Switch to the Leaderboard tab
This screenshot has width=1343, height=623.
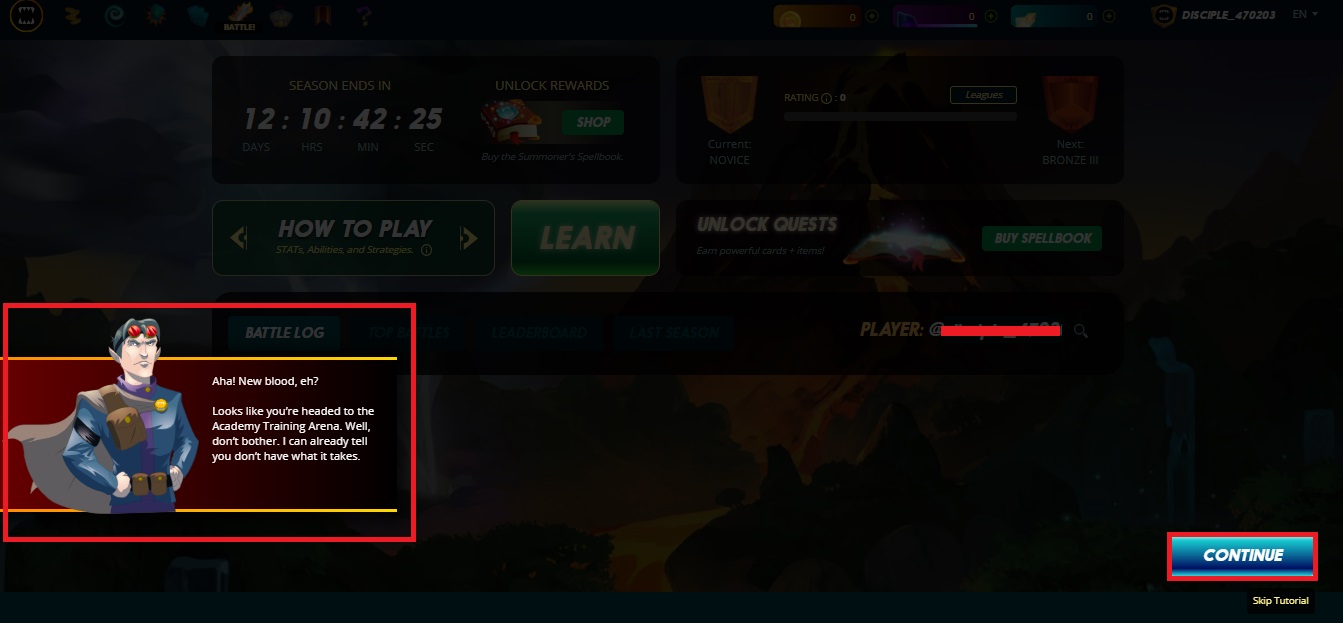coord(538,333)
